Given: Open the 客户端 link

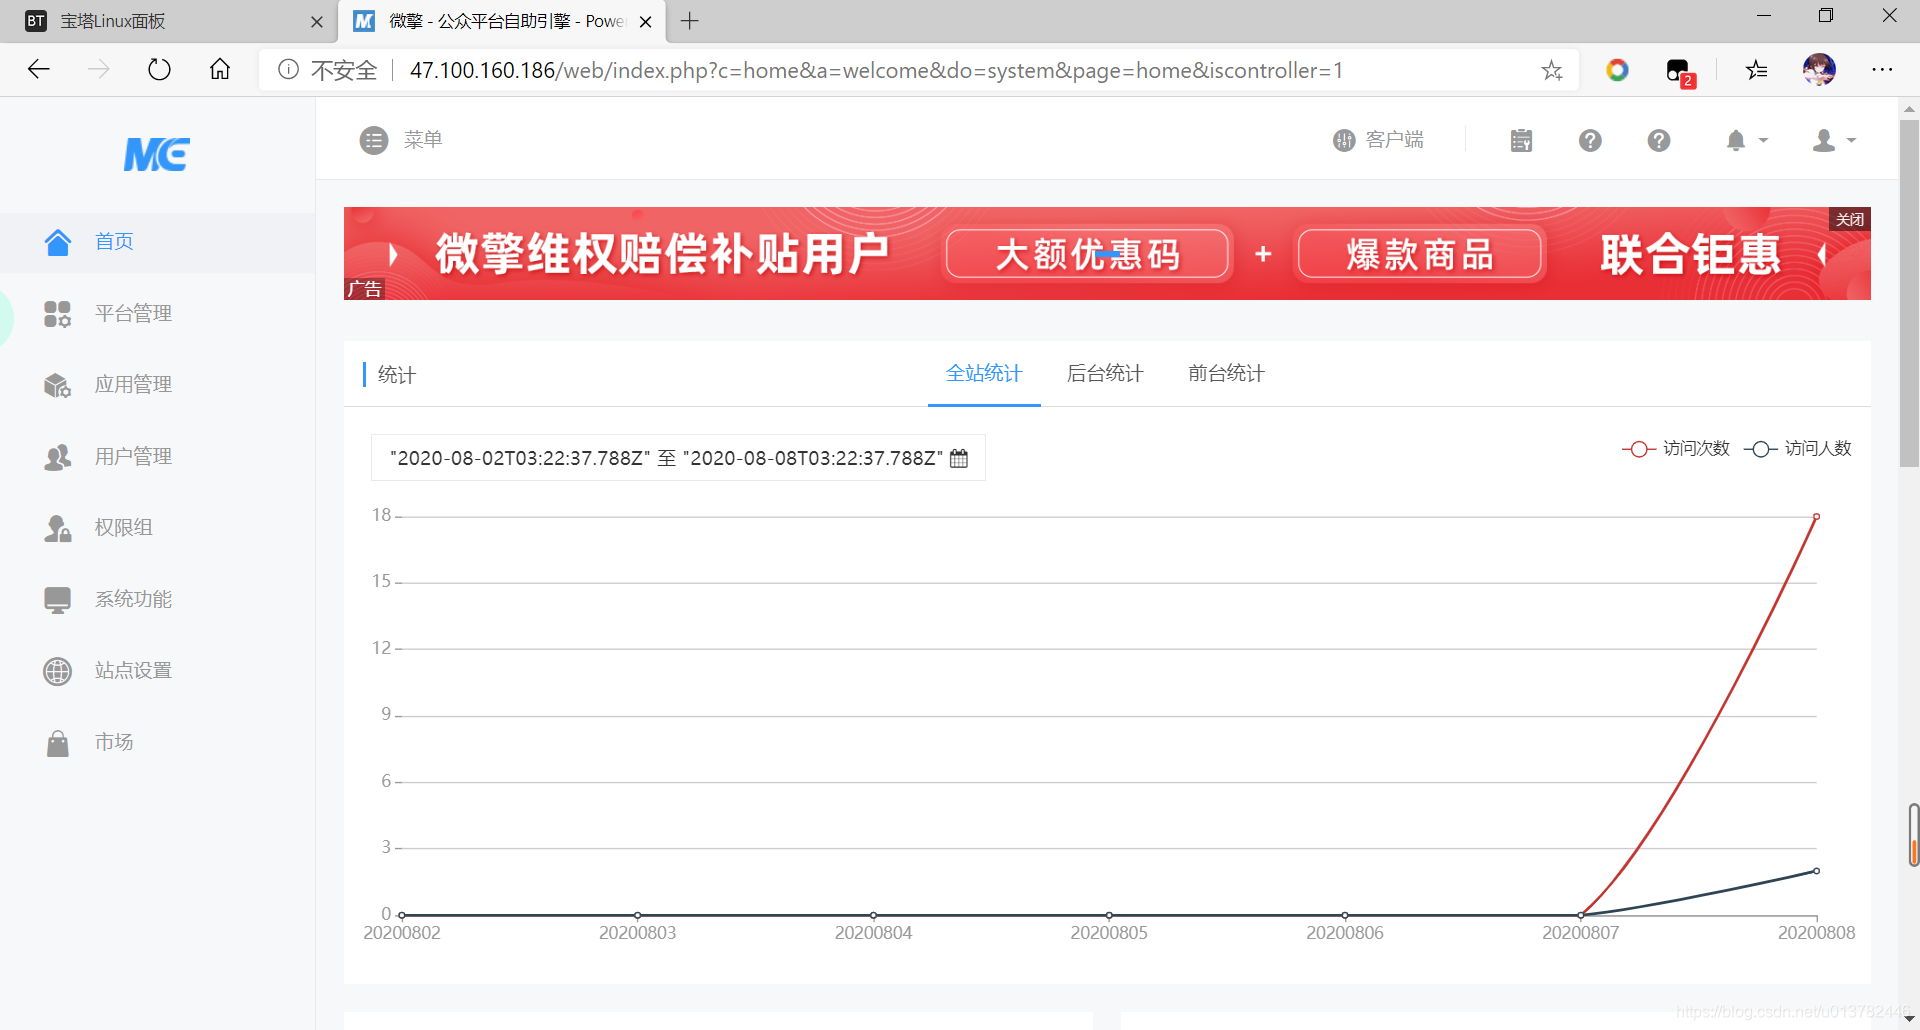Looking at the screenshot, I should tap(1378, 140).
